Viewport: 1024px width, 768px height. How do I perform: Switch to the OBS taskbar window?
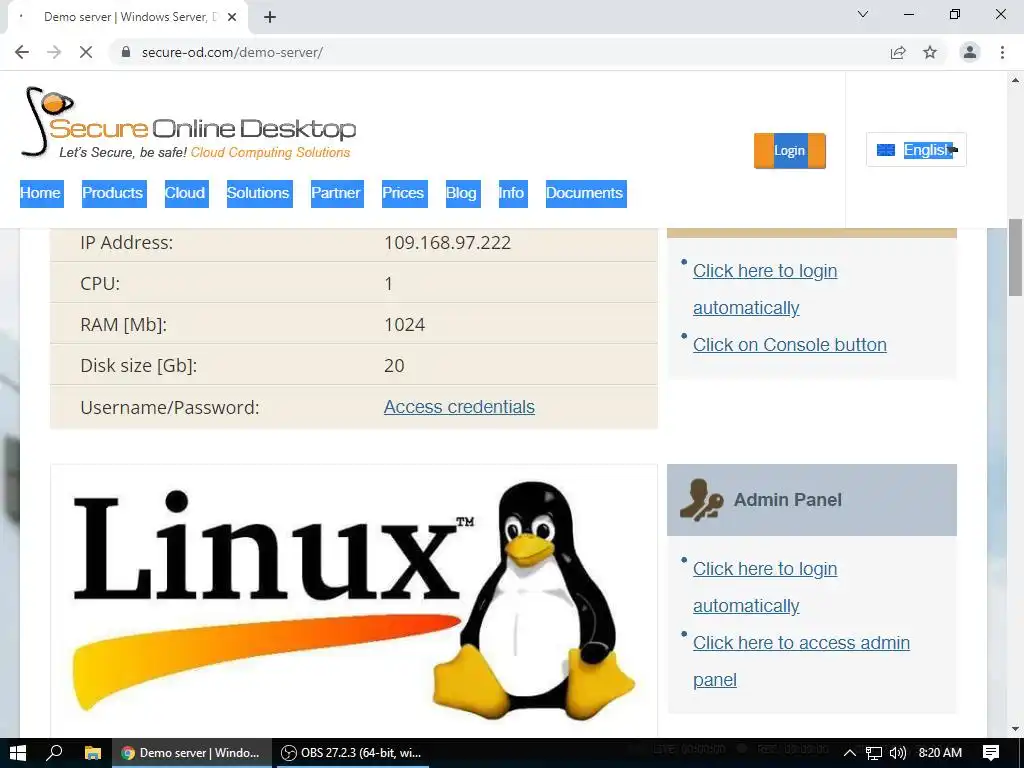click(x=351, y=753)
